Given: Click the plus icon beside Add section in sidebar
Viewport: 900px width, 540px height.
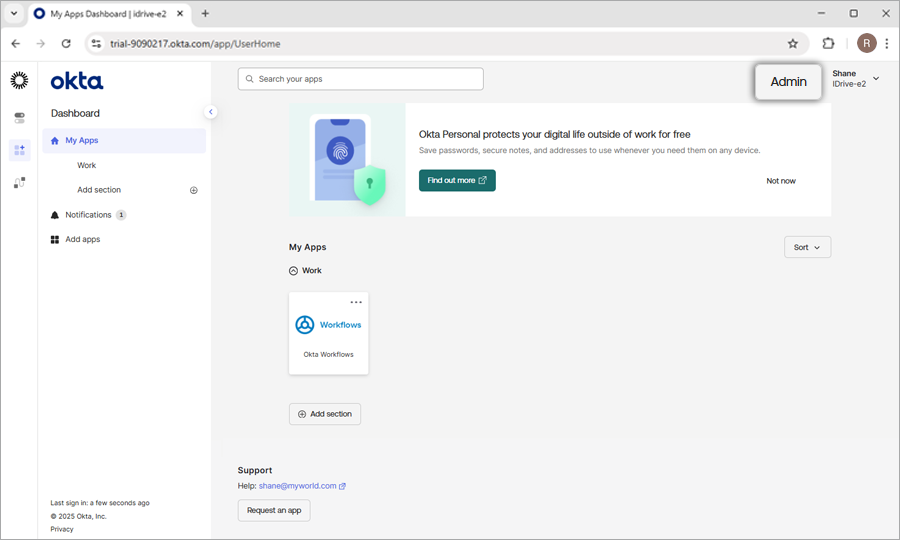Looking at the screenshot, I should click(194, 190).
